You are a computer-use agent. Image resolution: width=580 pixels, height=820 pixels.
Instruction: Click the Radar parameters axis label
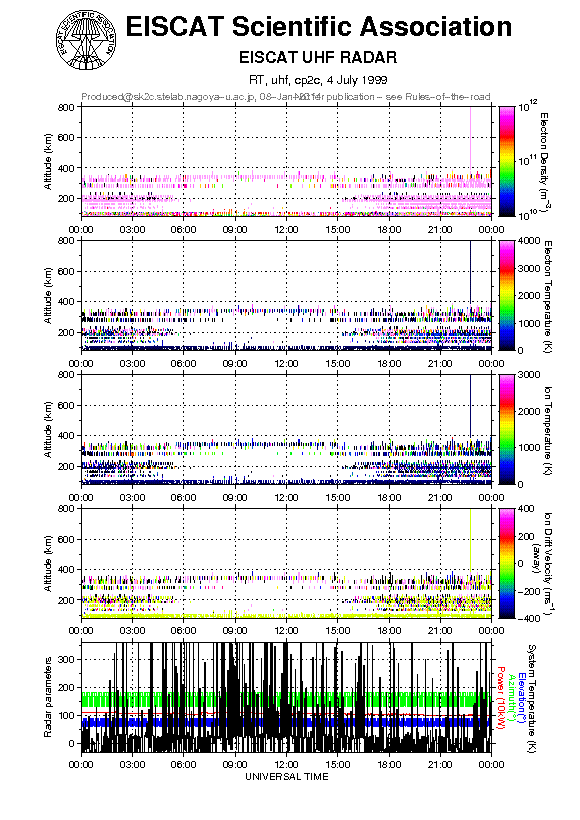(x=48, y=697)
